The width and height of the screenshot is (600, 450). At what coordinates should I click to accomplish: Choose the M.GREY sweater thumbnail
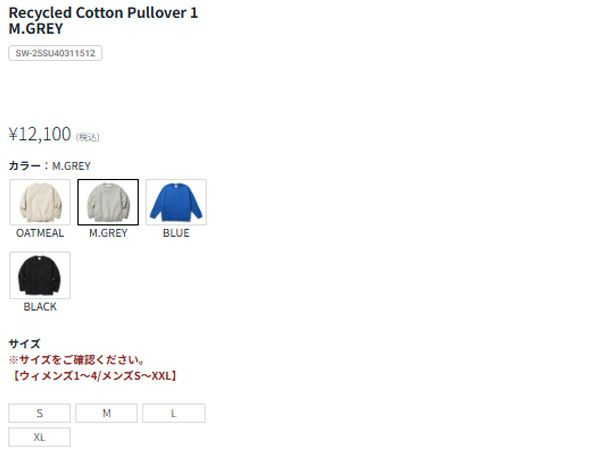tap(108, 202)
